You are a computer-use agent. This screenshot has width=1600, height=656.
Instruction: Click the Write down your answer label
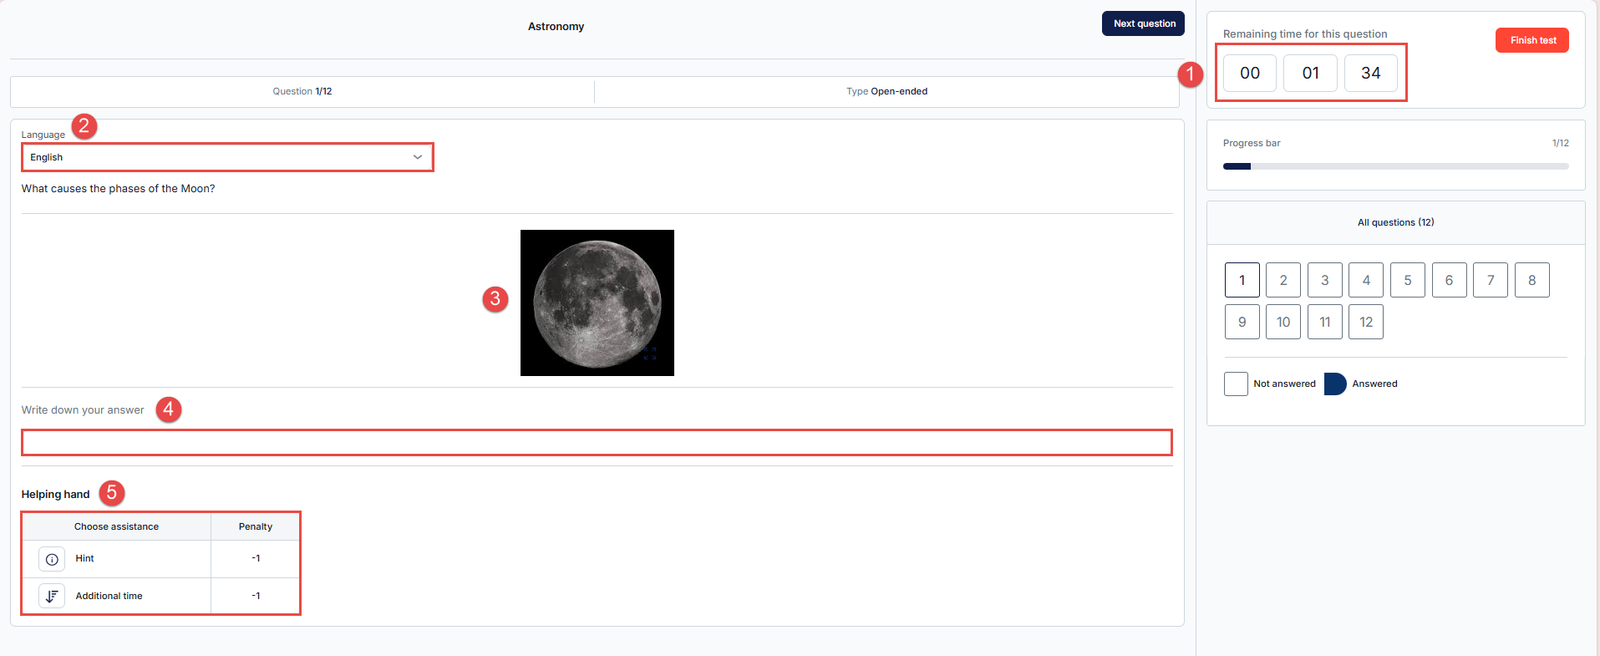click(x=83, y=410)
